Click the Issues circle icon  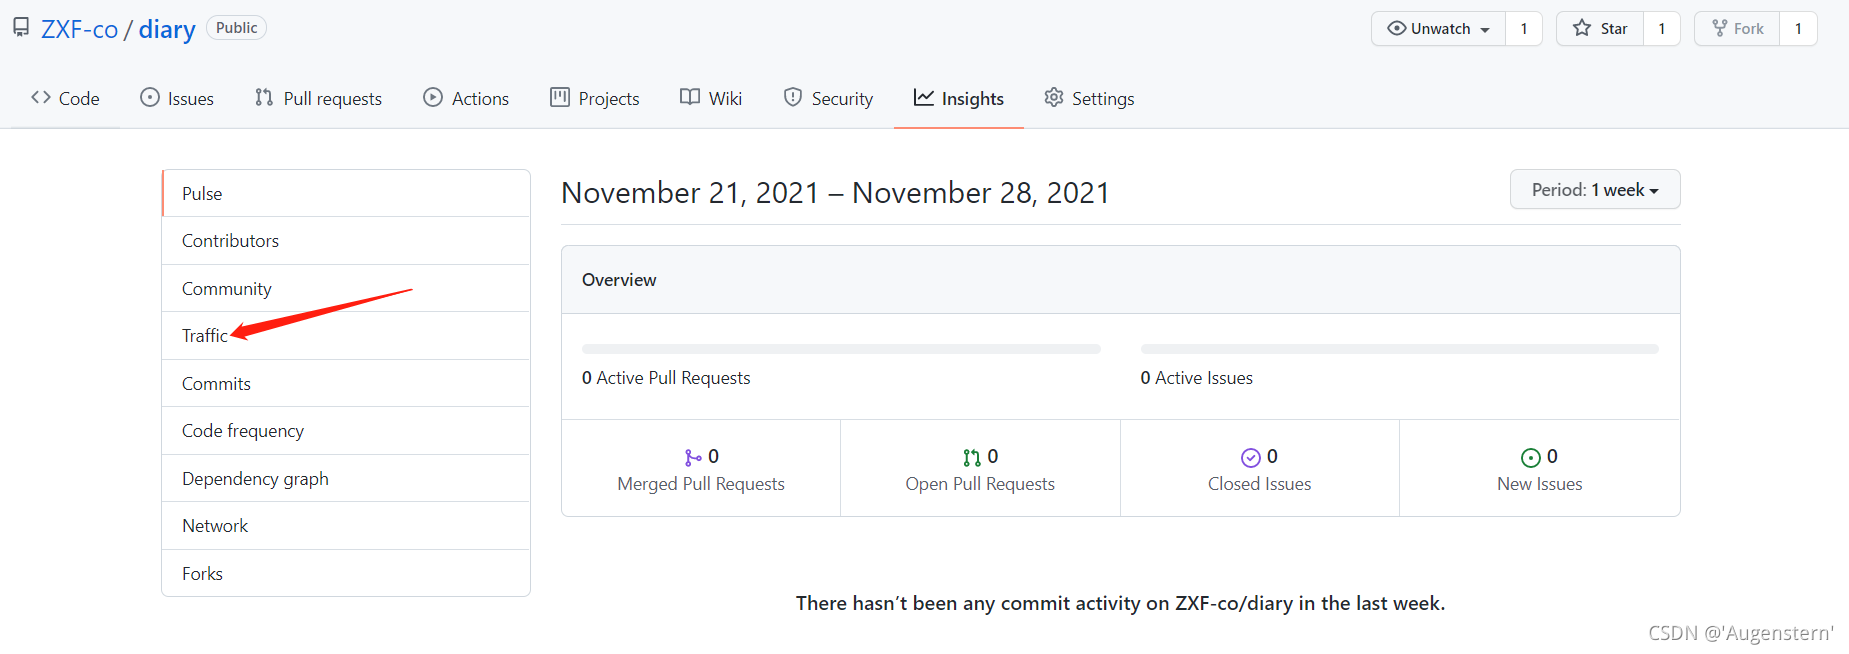(150, 97)
